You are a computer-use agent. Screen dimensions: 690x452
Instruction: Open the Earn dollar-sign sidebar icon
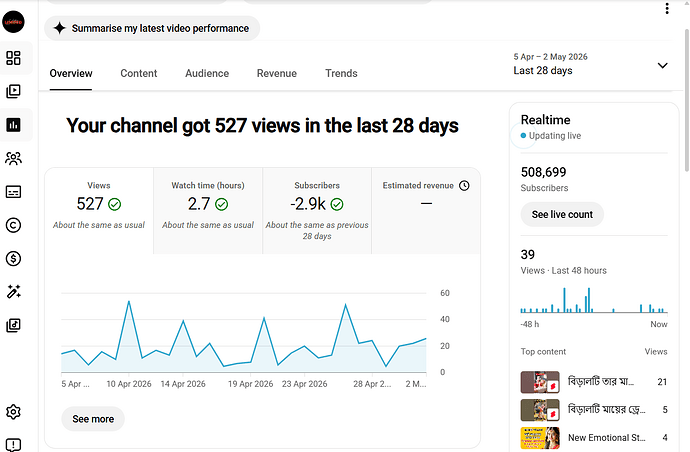point(13,259)
